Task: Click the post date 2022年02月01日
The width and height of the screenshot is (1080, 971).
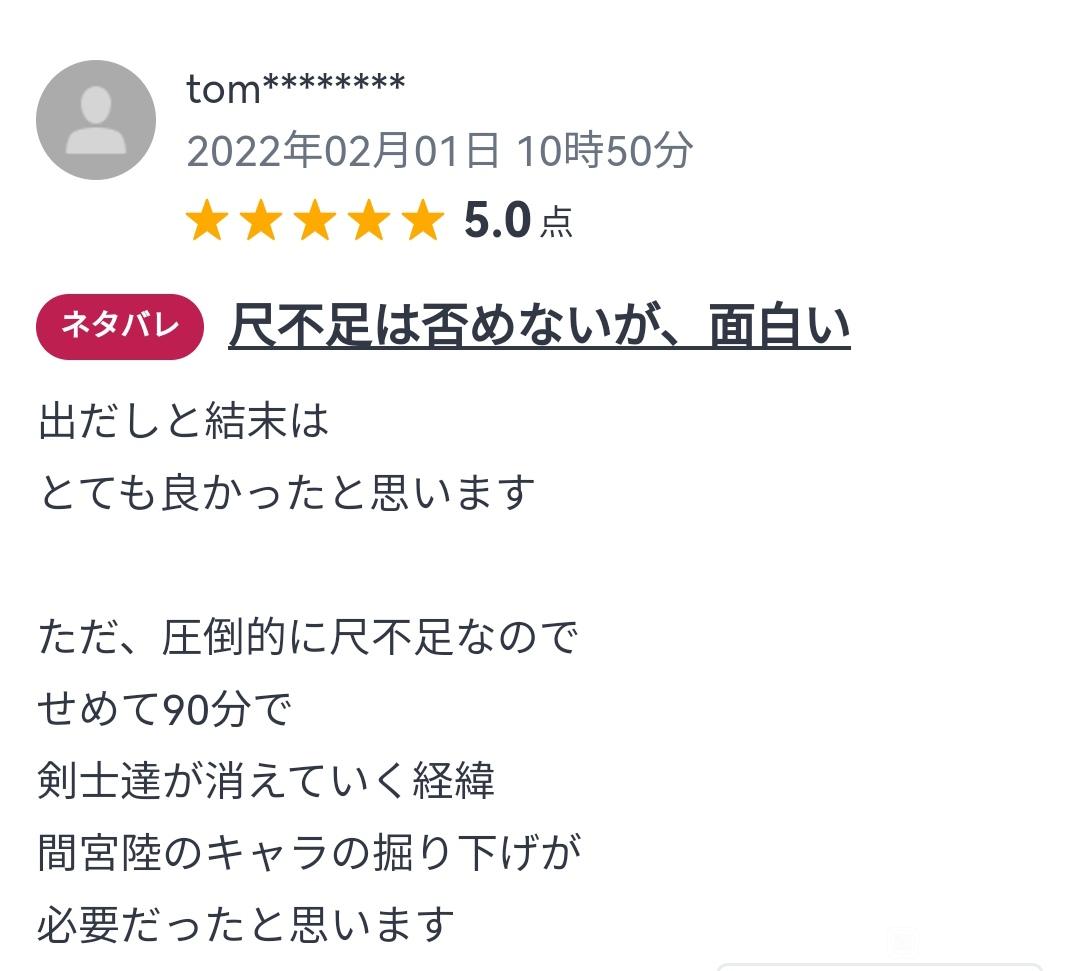Action: pyautogui.click(x=343, y=150)
